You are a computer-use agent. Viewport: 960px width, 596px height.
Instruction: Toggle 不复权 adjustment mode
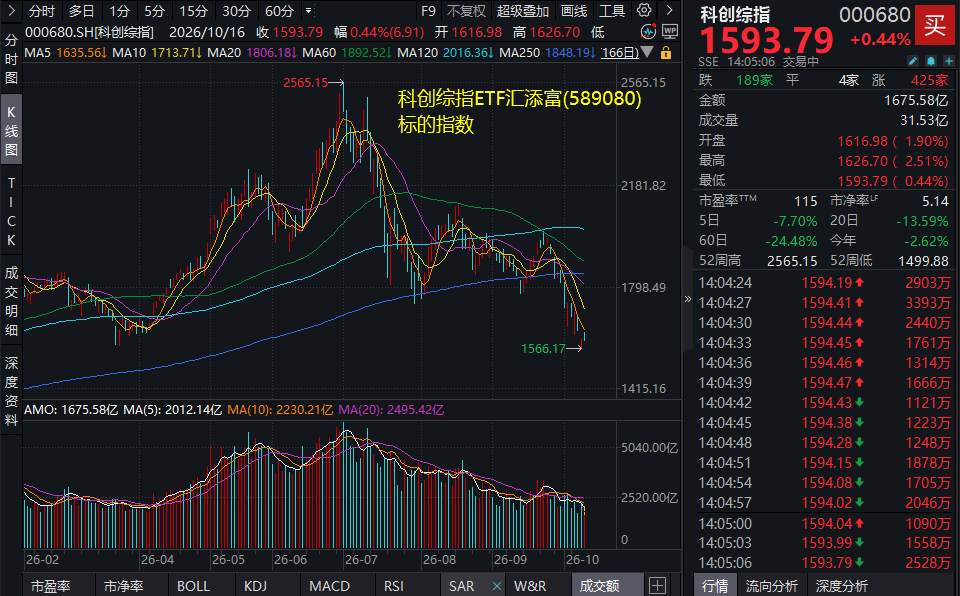pos(466,11)
